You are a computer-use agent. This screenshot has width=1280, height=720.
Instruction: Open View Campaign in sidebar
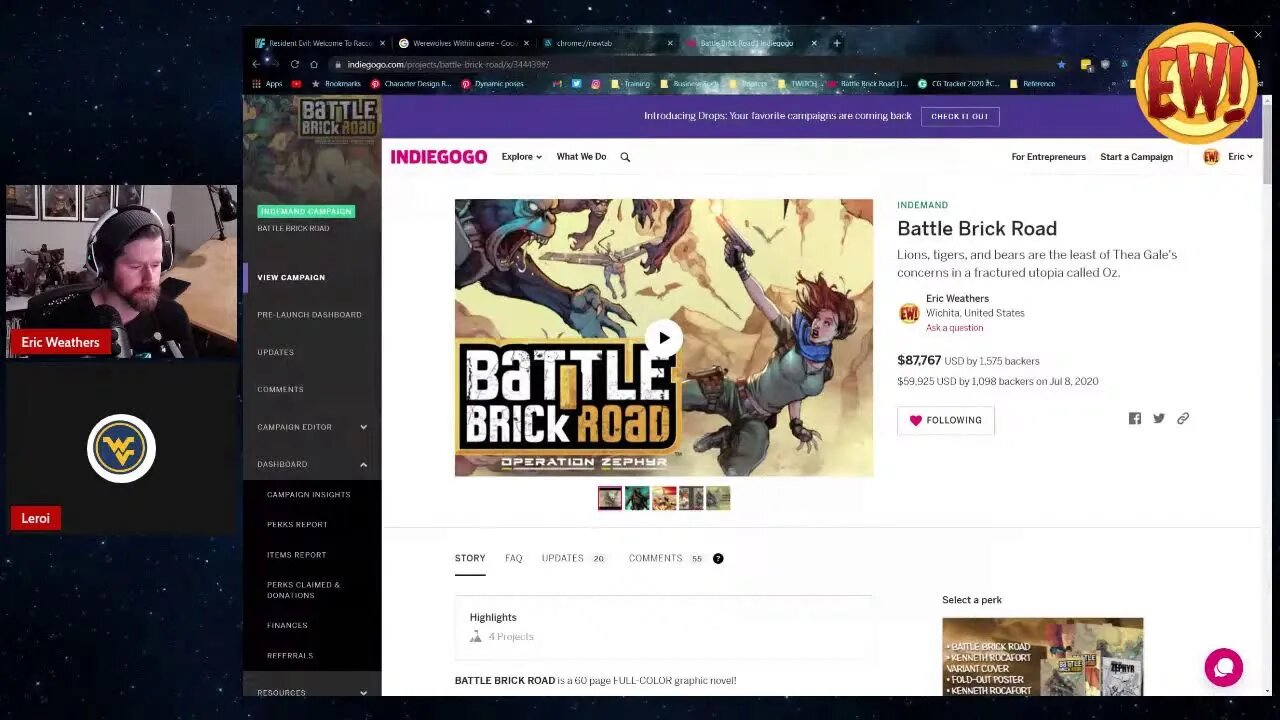pos(291,277)
